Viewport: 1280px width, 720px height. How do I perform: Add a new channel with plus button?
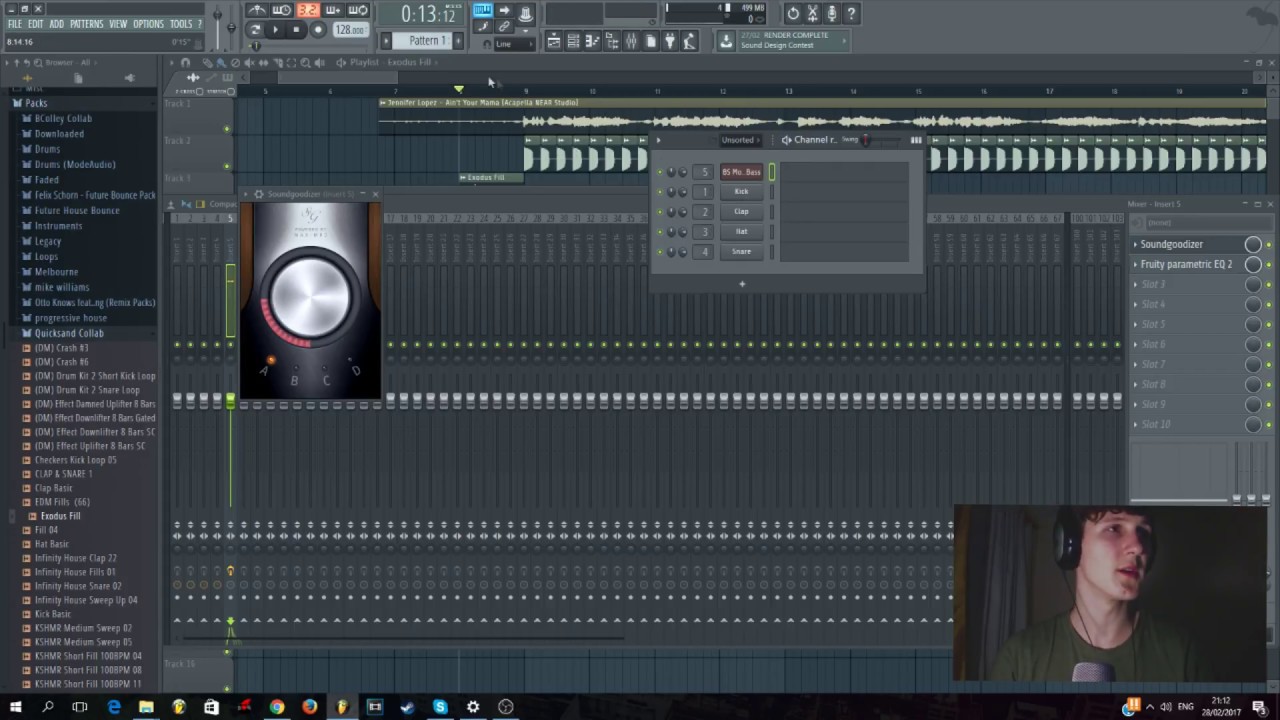(x=742, y=284)
